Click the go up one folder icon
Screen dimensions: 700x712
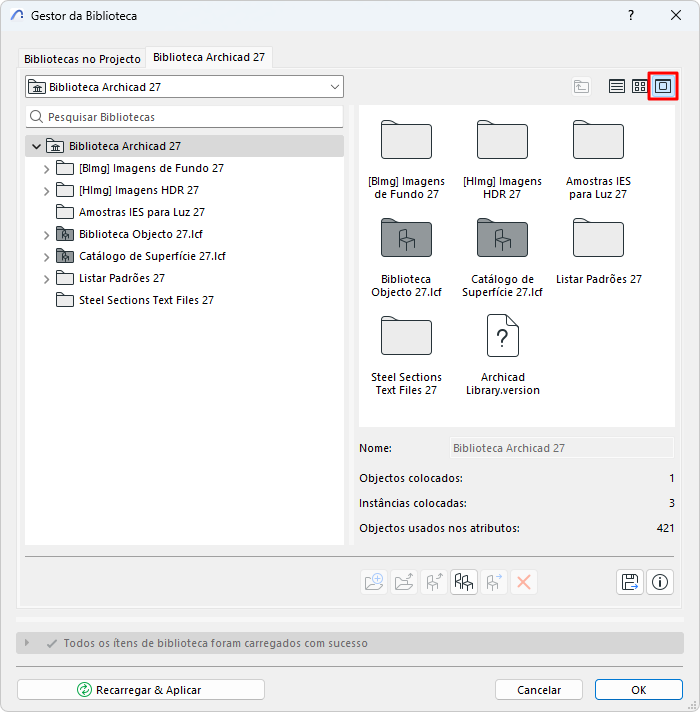pos(581,86)
